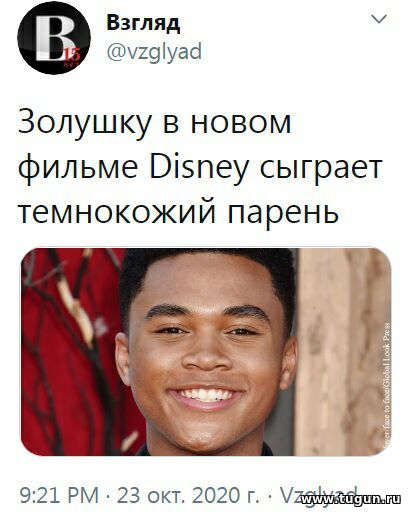Click the red backdrop in the photo
The image size is (411, 517).
tap(68, 352)
